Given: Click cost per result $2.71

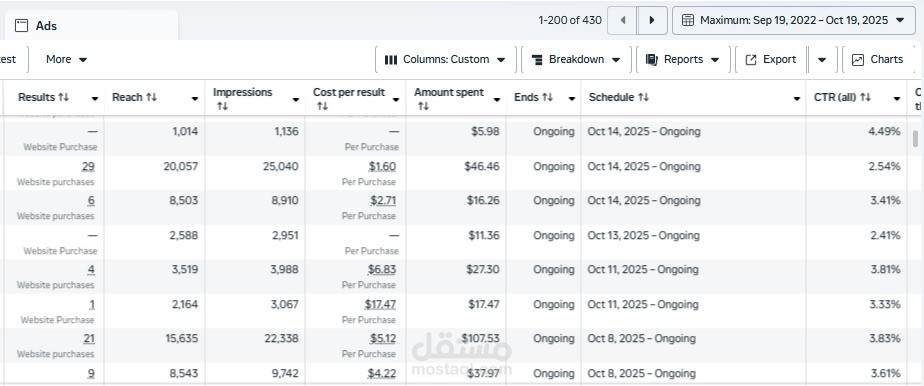Looking at the screenshot, I should pos(383,201).
